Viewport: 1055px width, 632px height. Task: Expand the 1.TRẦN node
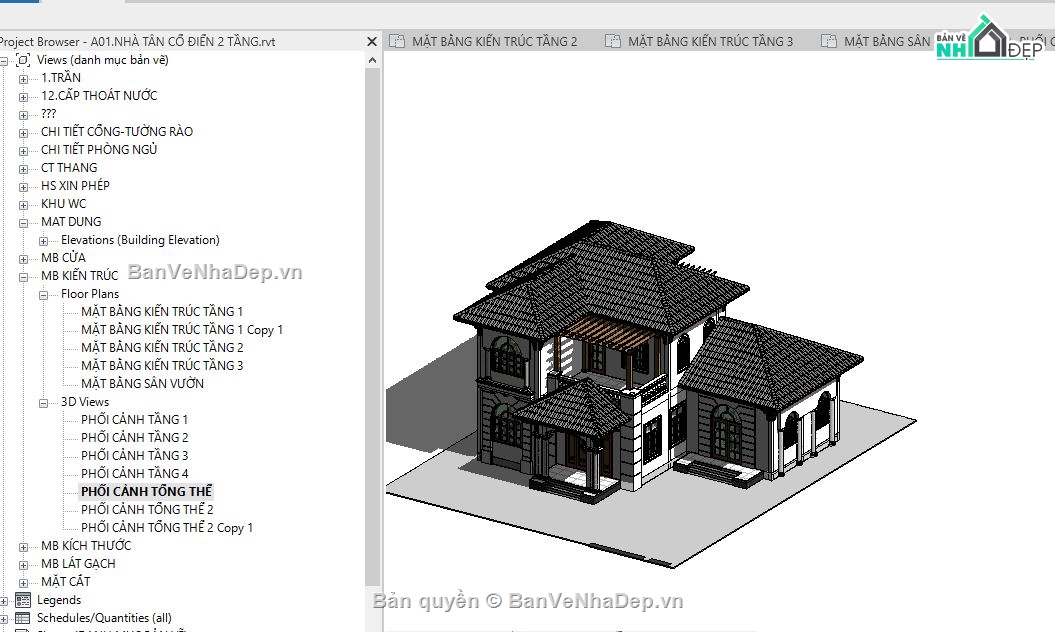tap(24, 77)
